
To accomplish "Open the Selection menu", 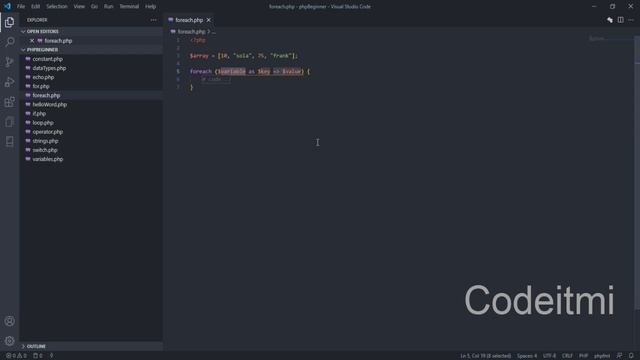I will pos(57,7).
